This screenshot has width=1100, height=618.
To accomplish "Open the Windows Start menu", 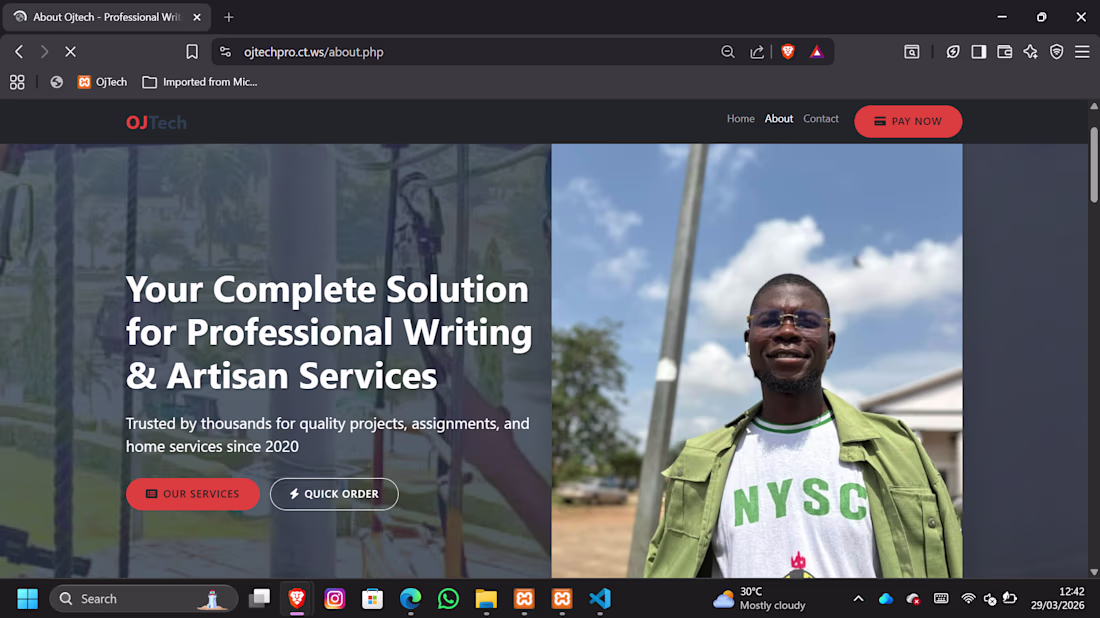I will click(27, 598).
